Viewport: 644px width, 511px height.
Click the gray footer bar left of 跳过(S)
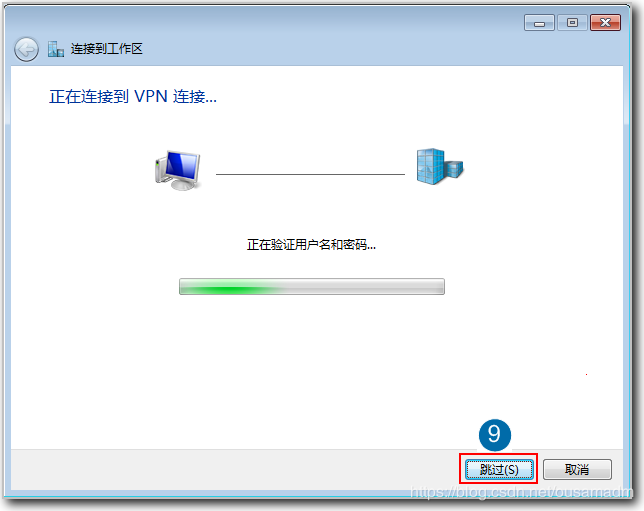(x=234, y=469)
